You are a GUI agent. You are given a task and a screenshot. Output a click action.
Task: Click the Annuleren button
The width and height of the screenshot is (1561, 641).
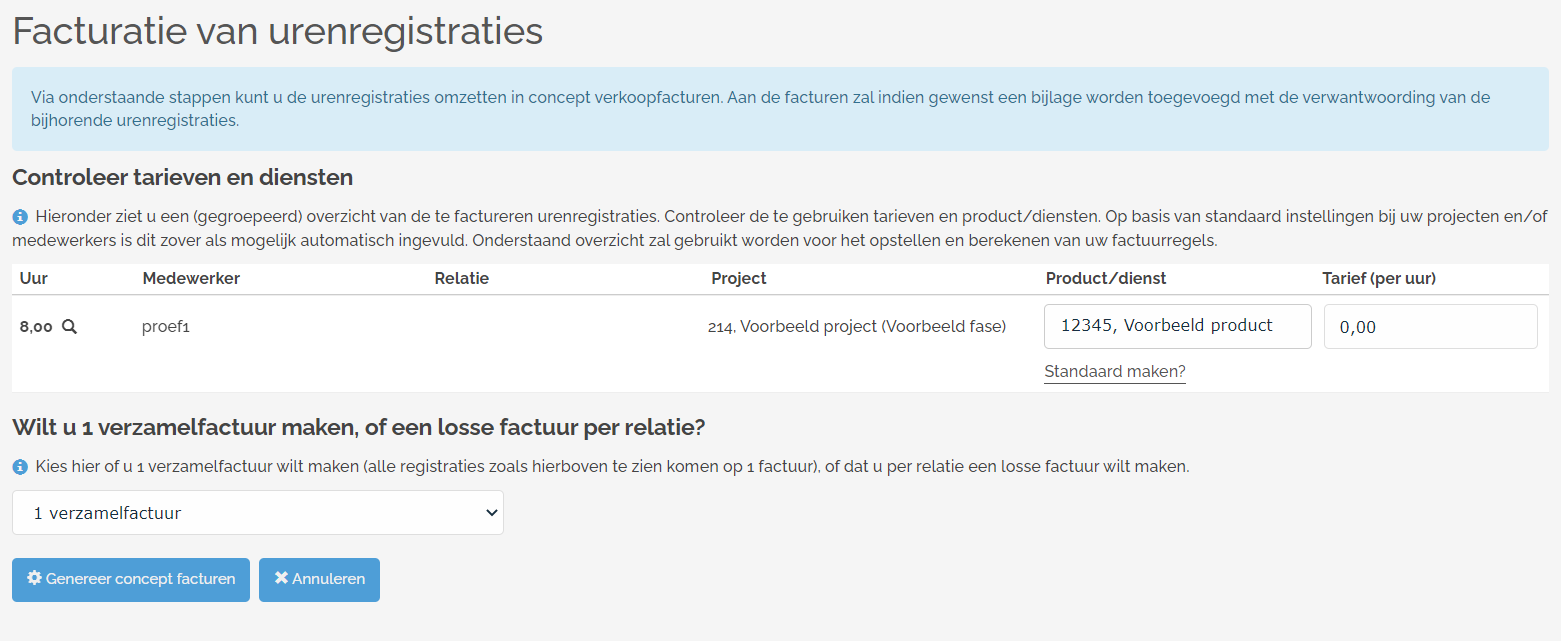click(319, 580)
